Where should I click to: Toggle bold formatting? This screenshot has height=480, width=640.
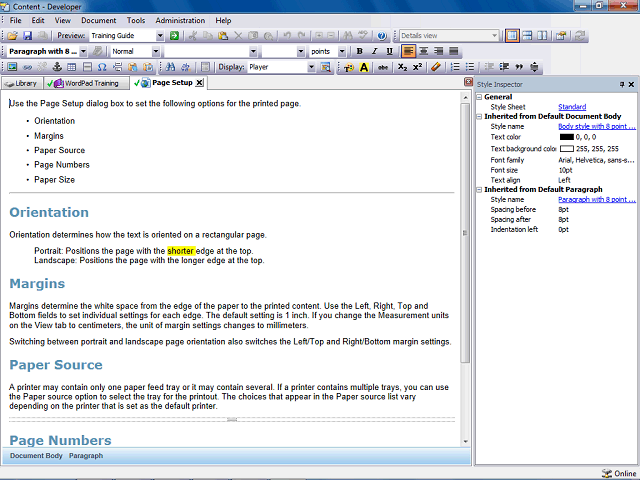[x=359, y=51]
